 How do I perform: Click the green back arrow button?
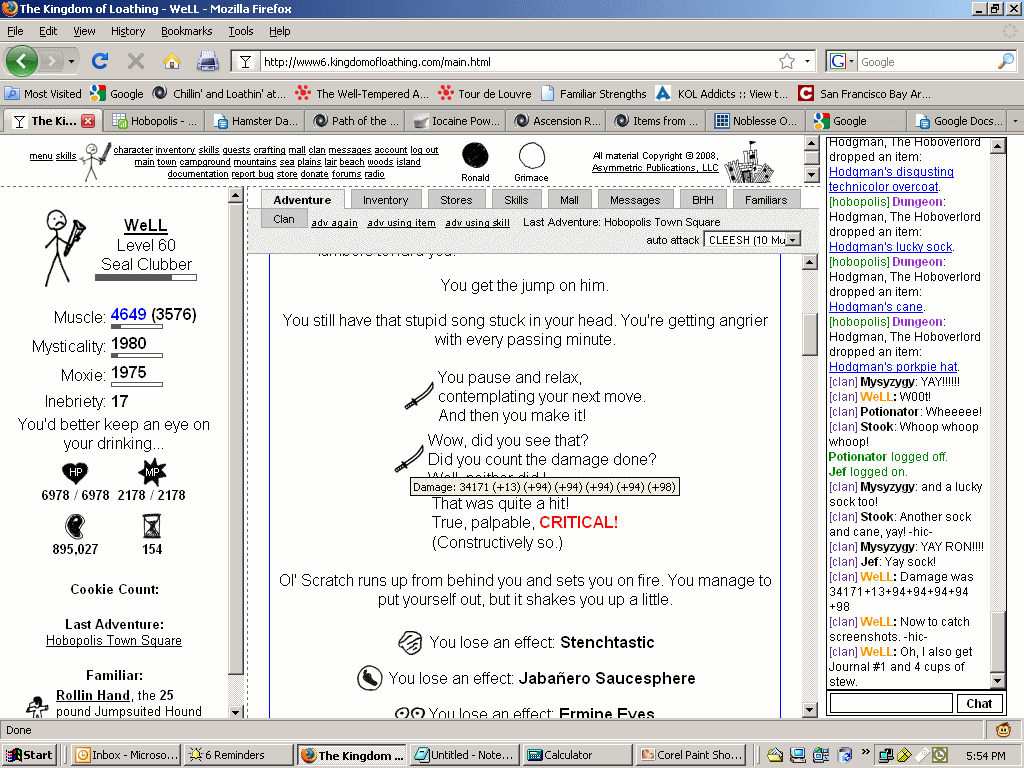click(22, 61)
